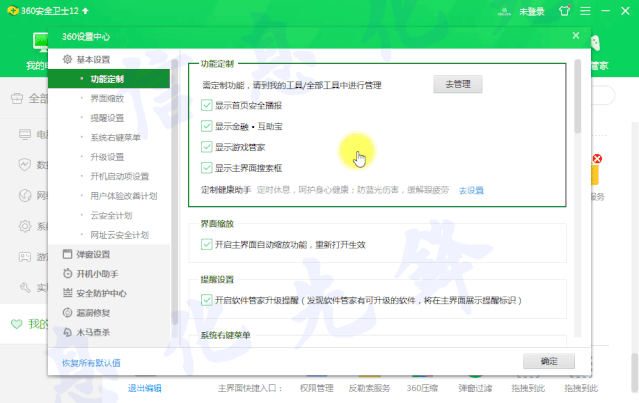The image size is (639, 403).
Task: Click 360压缩 shortcut in main window
Action: tap(422, 388)
